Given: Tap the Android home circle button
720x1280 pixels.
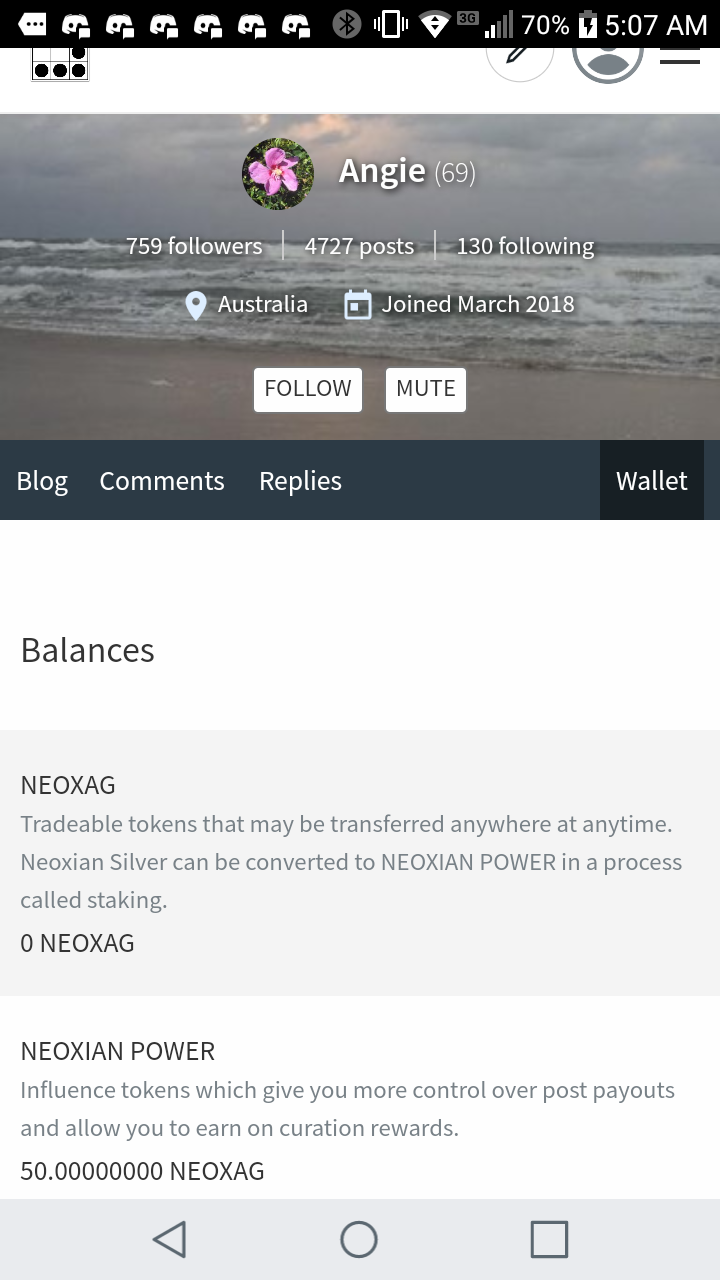Looking at the screenshot, I should [359, 1240].
